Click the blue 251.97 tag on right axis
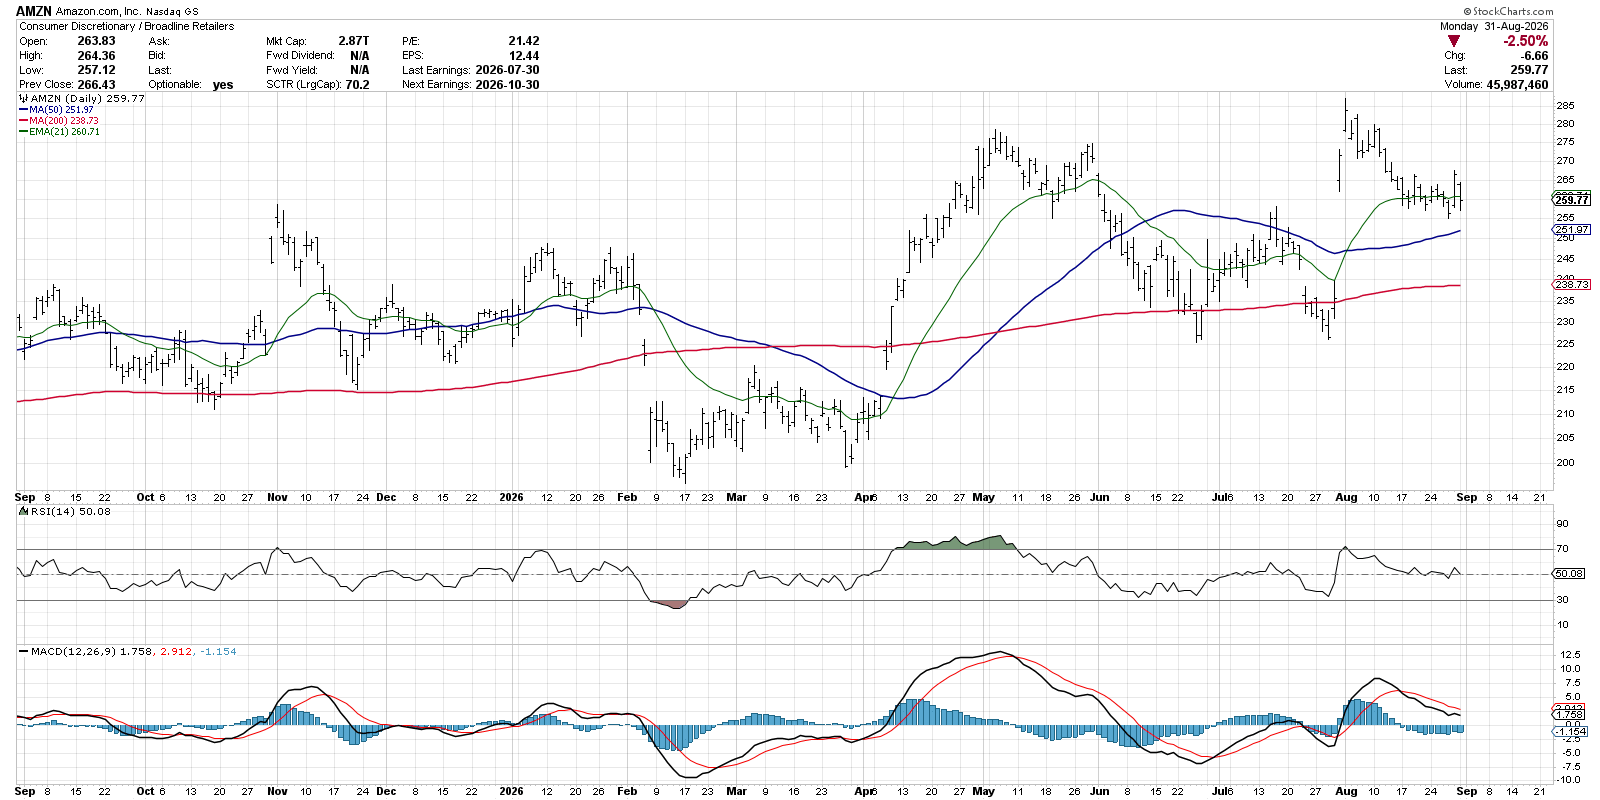Image resolution: width=1600 pixels, height=800 pixels. point(1572,230)
